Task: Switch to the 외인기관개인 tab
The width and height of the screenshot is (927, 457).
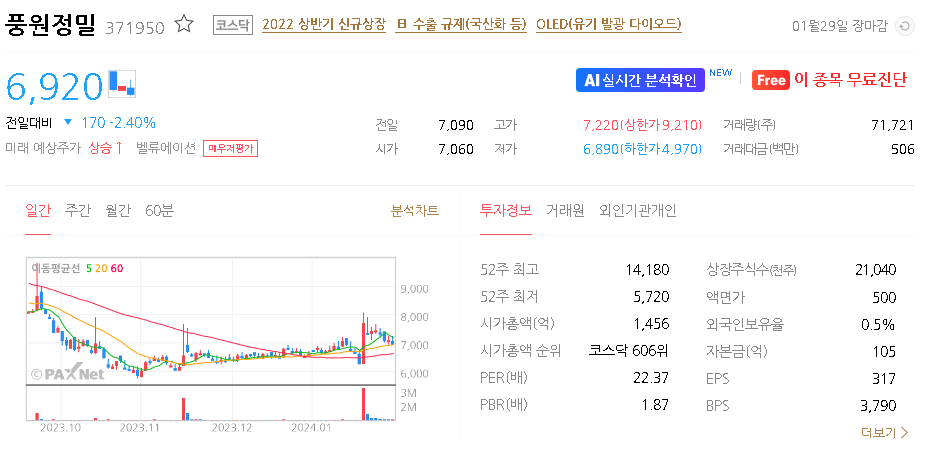Action: pyautogui.click(x=638, y=210)
